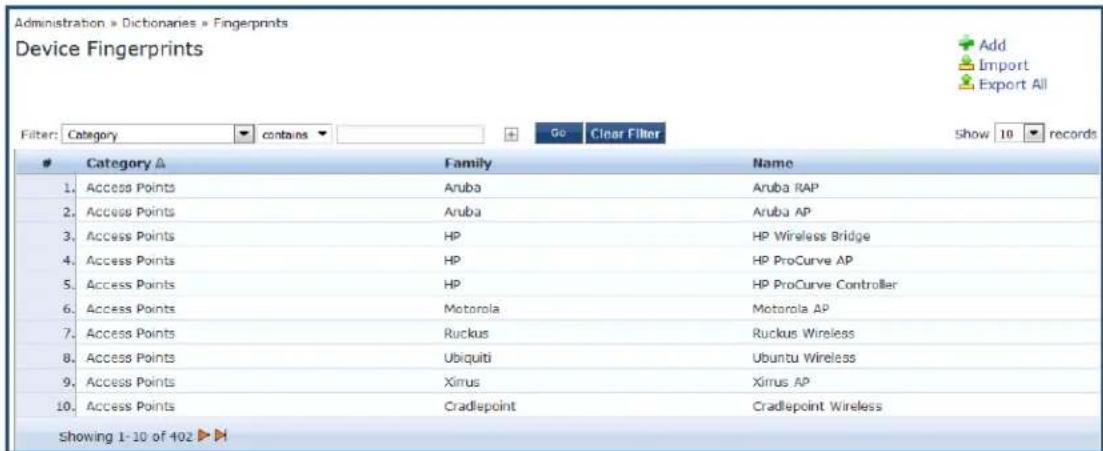Screen dimensions: 1103x451
Task: Select the Xirrus AP name
Action: [779, 382]
